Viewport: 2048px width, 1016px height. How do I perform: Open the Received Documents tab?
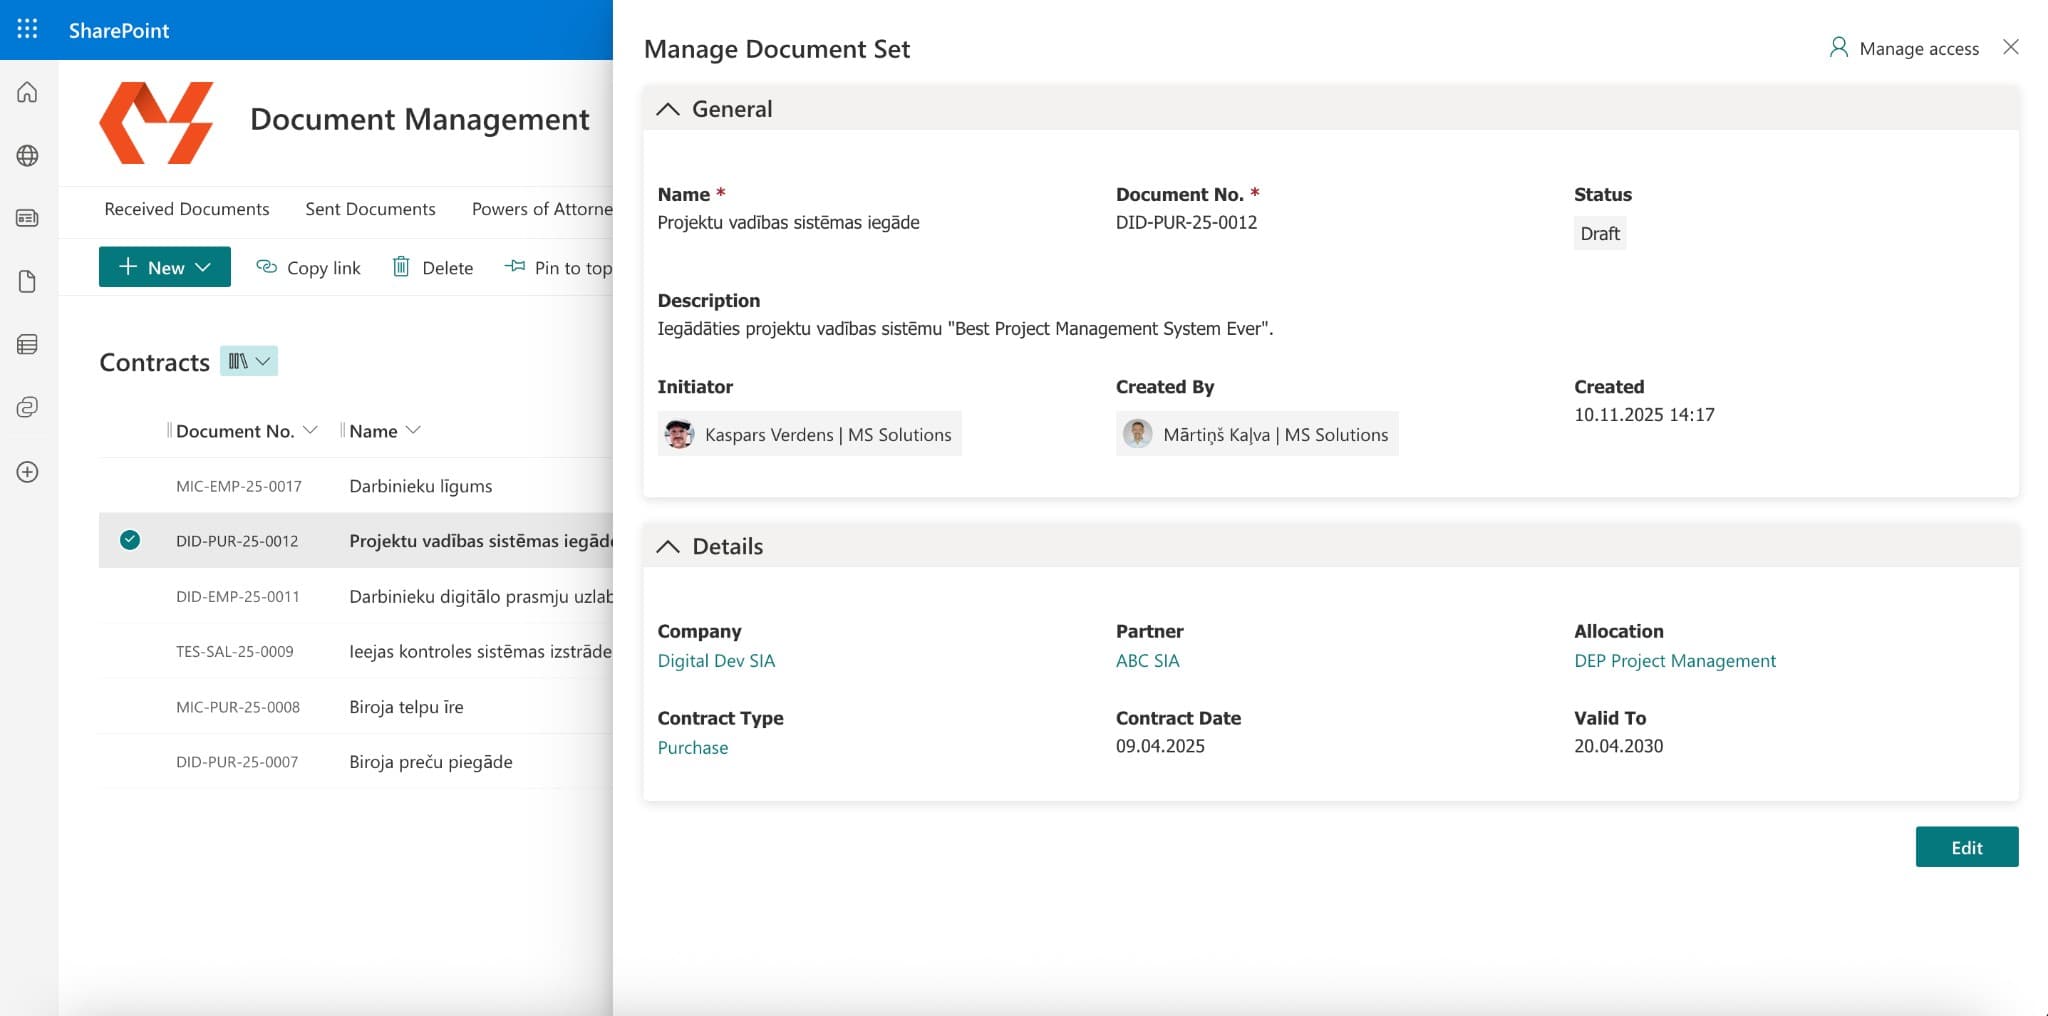(187, 209)
